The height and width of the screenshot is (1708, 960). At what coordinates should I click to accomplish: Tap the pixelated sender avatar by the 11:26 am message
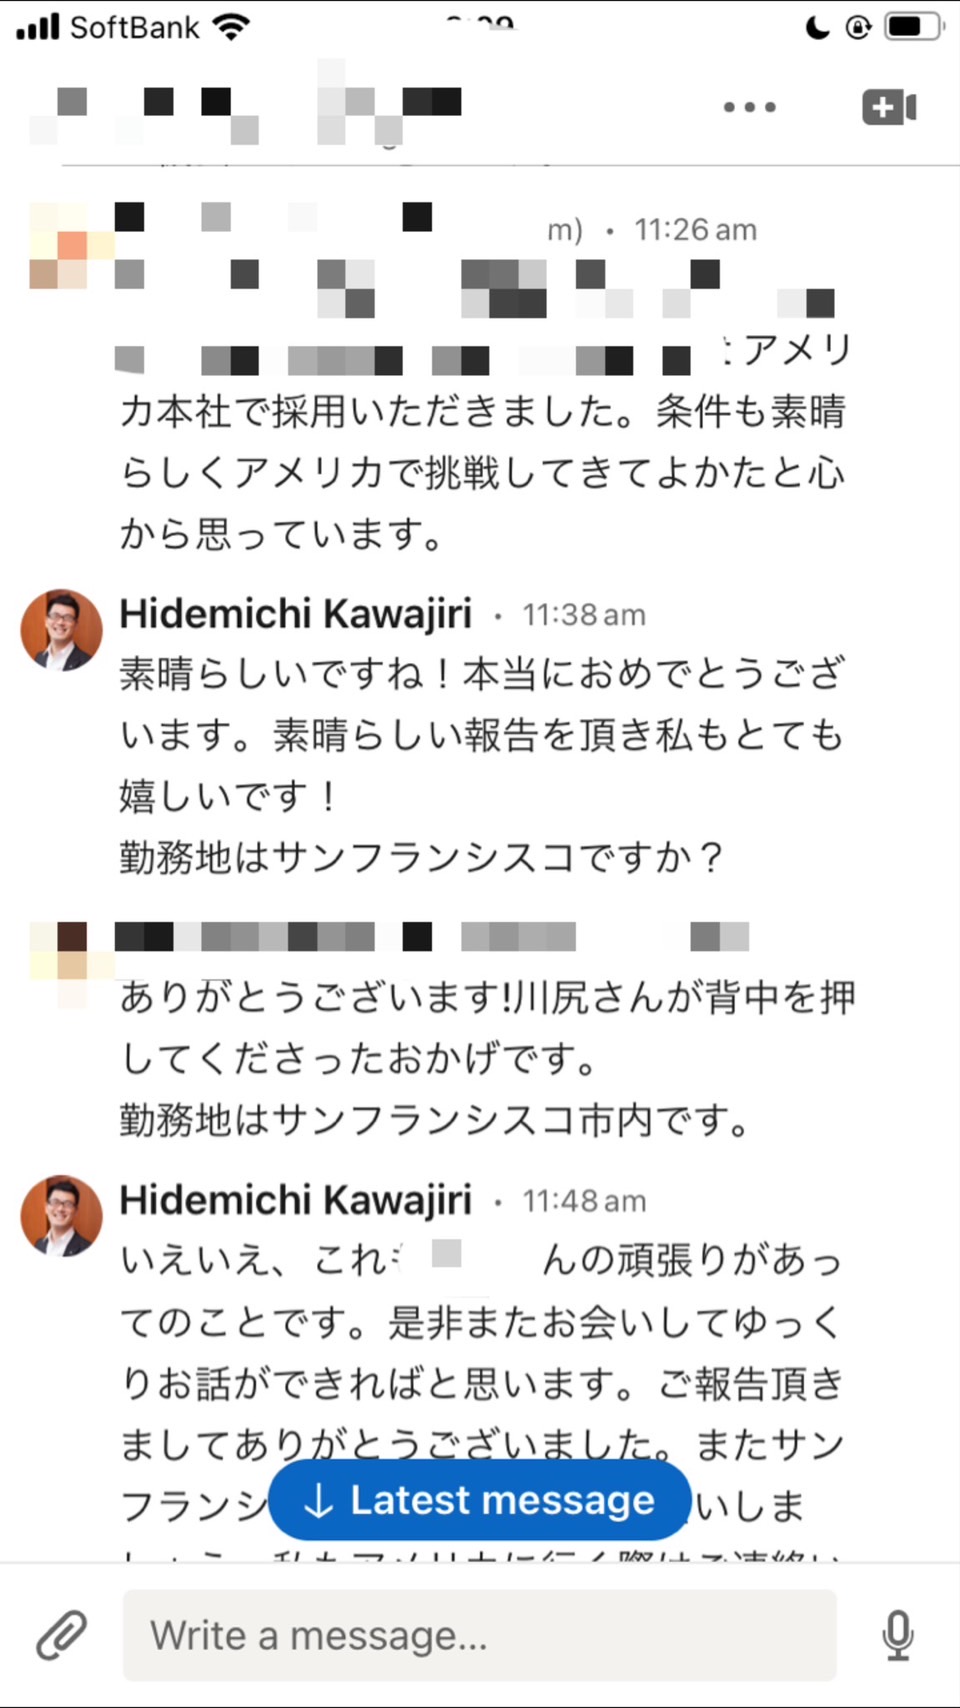70,246
